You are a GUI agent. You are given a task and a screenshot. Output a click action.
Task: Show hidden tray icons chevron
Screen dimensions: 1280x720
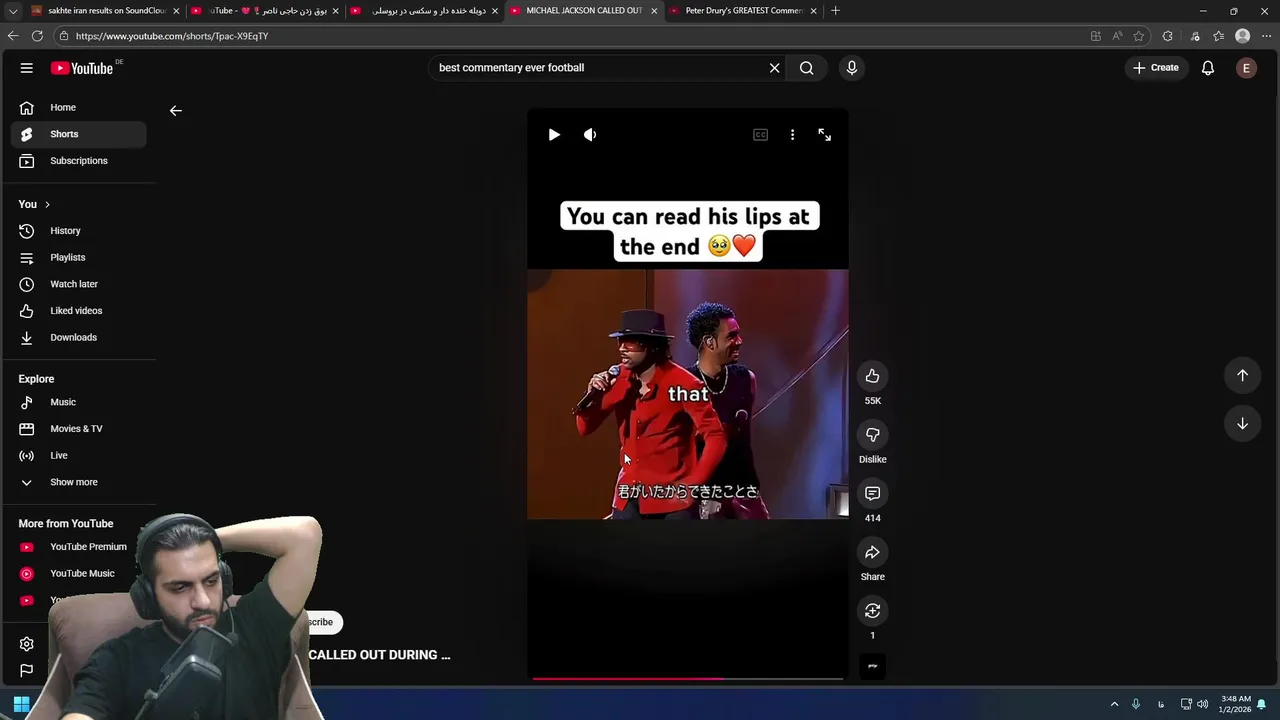[x=1114, y=704]
